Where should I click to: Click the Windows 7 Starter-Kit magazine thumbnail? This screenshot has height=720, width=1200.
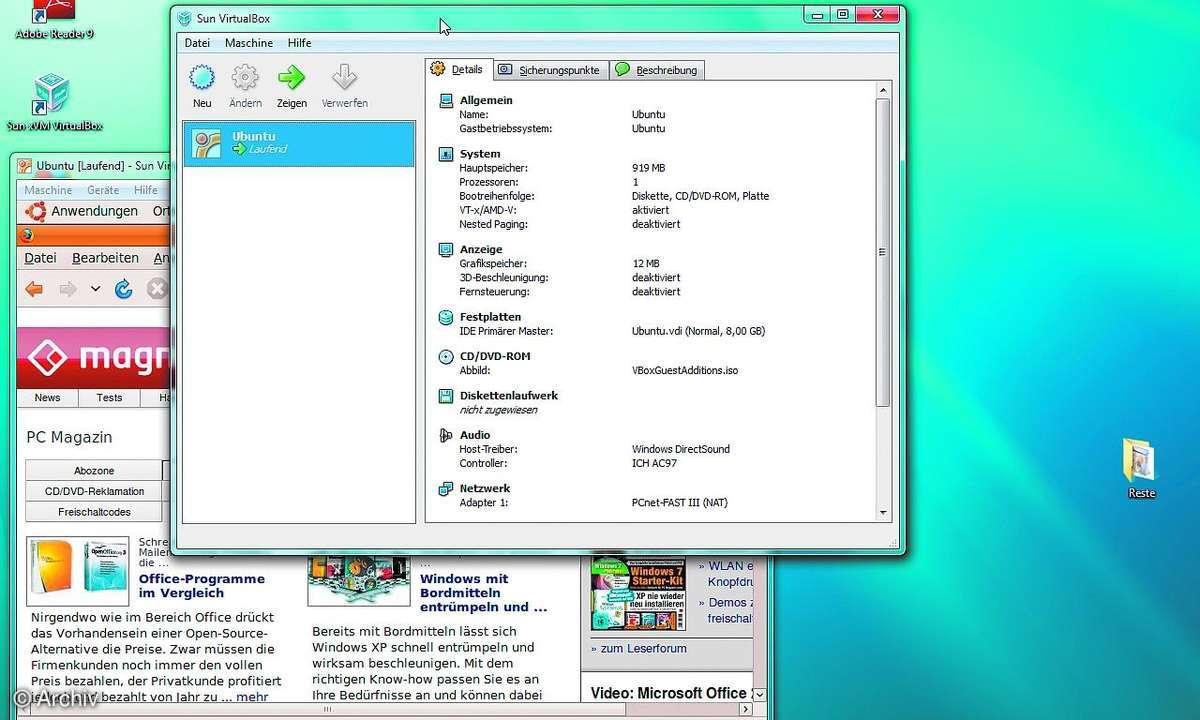[x=638, y=594]
